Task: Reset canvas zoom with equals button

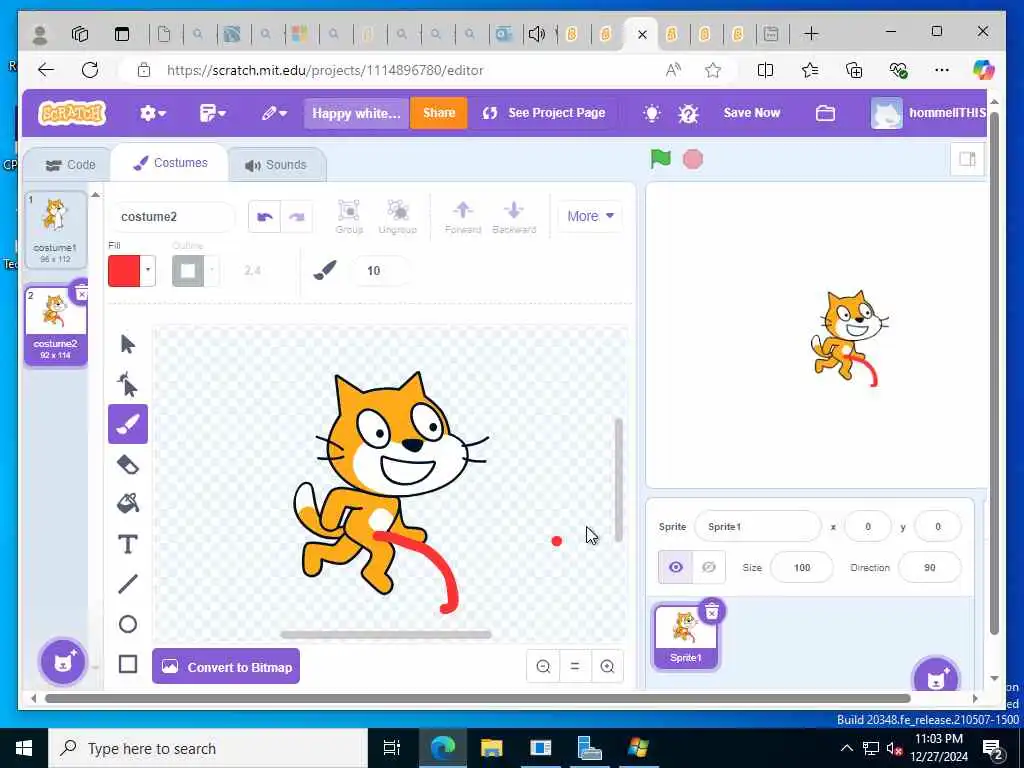Action: coord(575,666)
